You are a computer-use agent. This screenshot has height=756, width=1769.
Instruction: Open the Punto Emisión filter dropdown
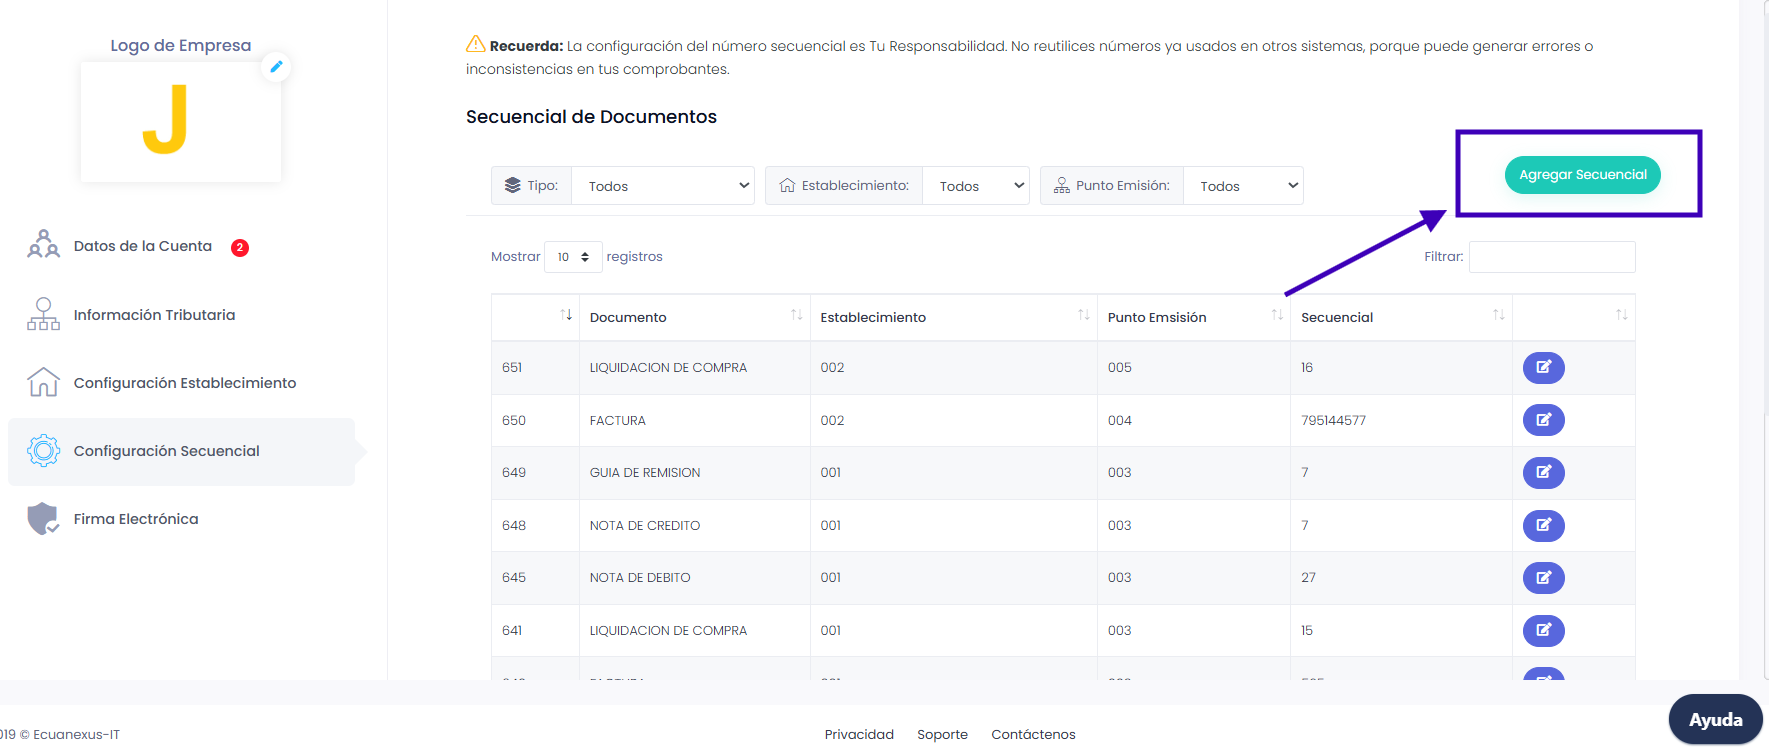(1243, 186)
